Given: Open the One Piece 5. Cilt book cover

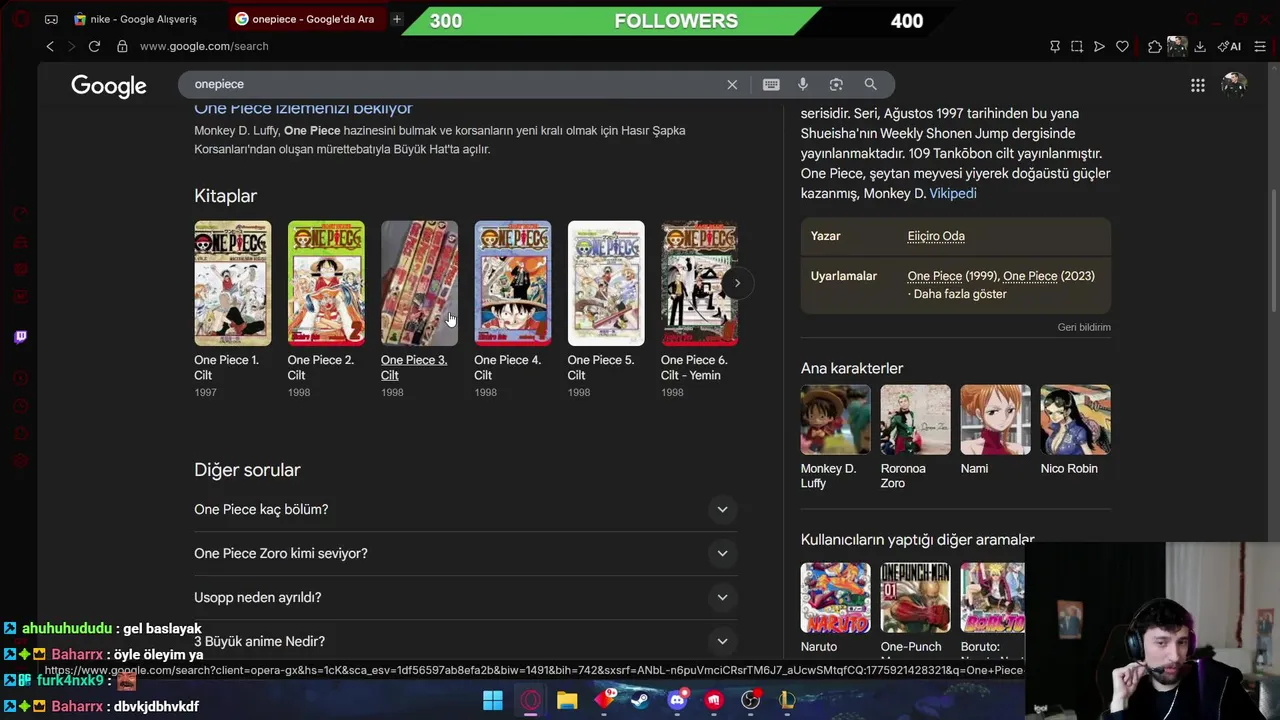Looking at the screenshot, I should click(606, 283).
